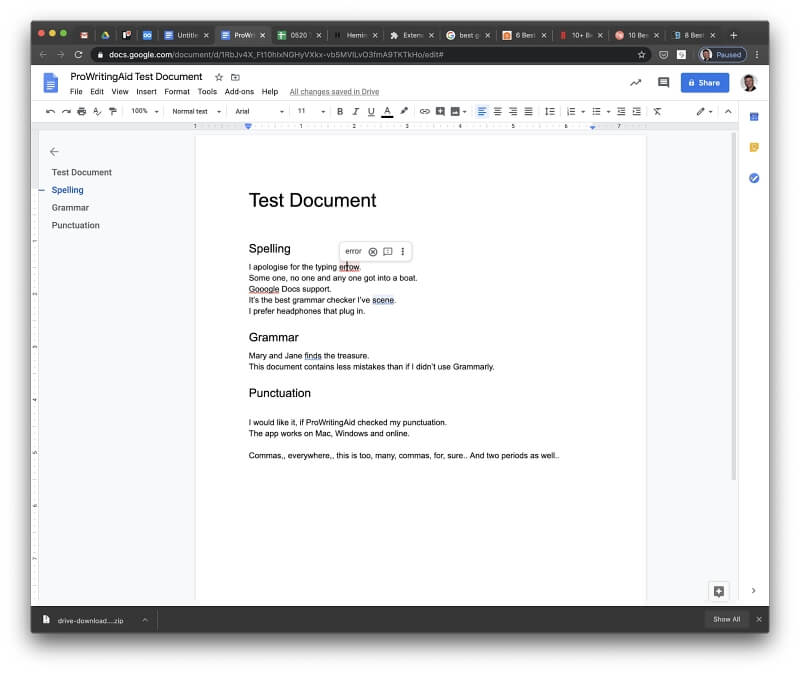
Task: Jump to Test Document outline heading
Action: tap(82, 172)
